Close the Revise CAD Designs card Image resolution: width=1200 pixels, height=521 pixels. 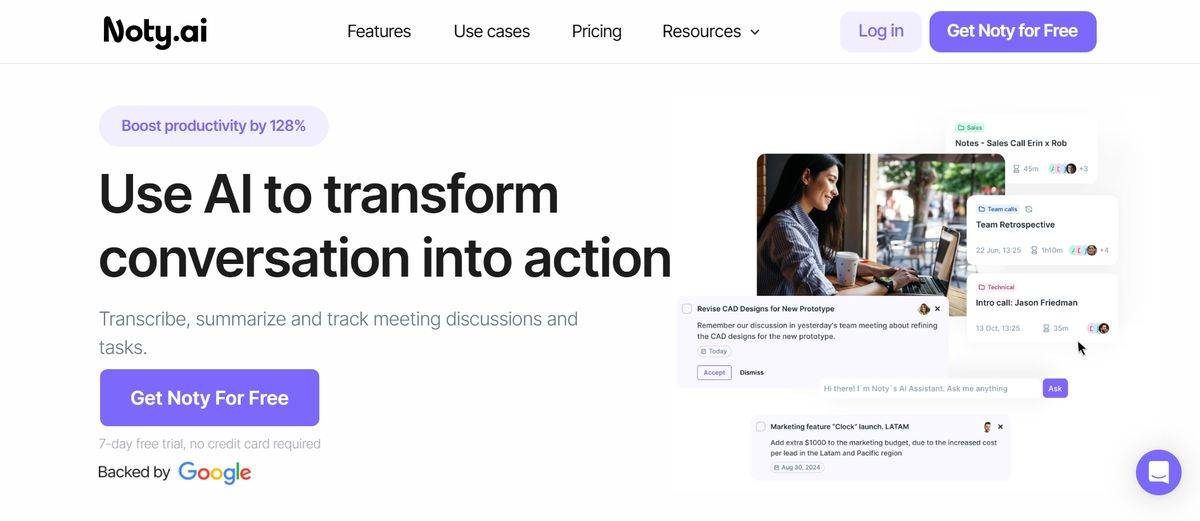point(937,310)
